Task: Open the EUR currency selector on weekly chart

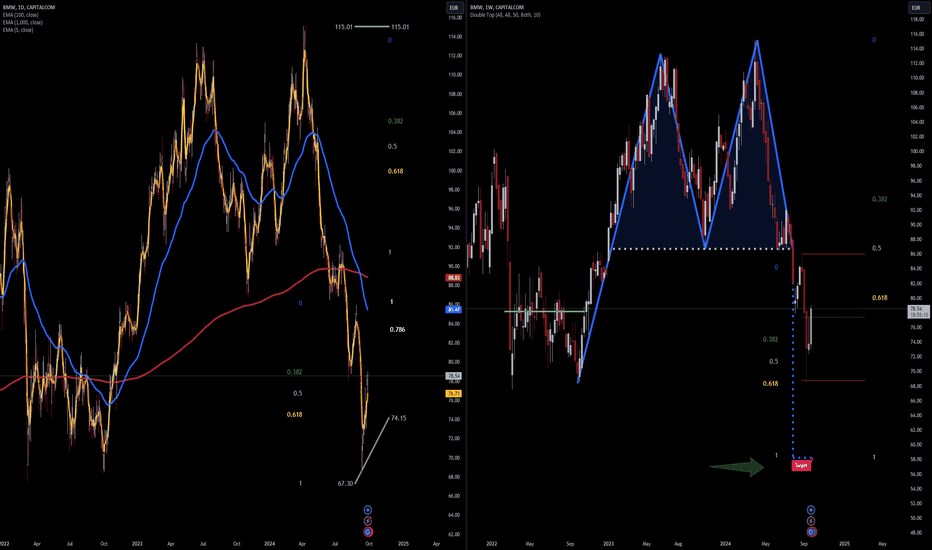Action: (x=915, y=7)
